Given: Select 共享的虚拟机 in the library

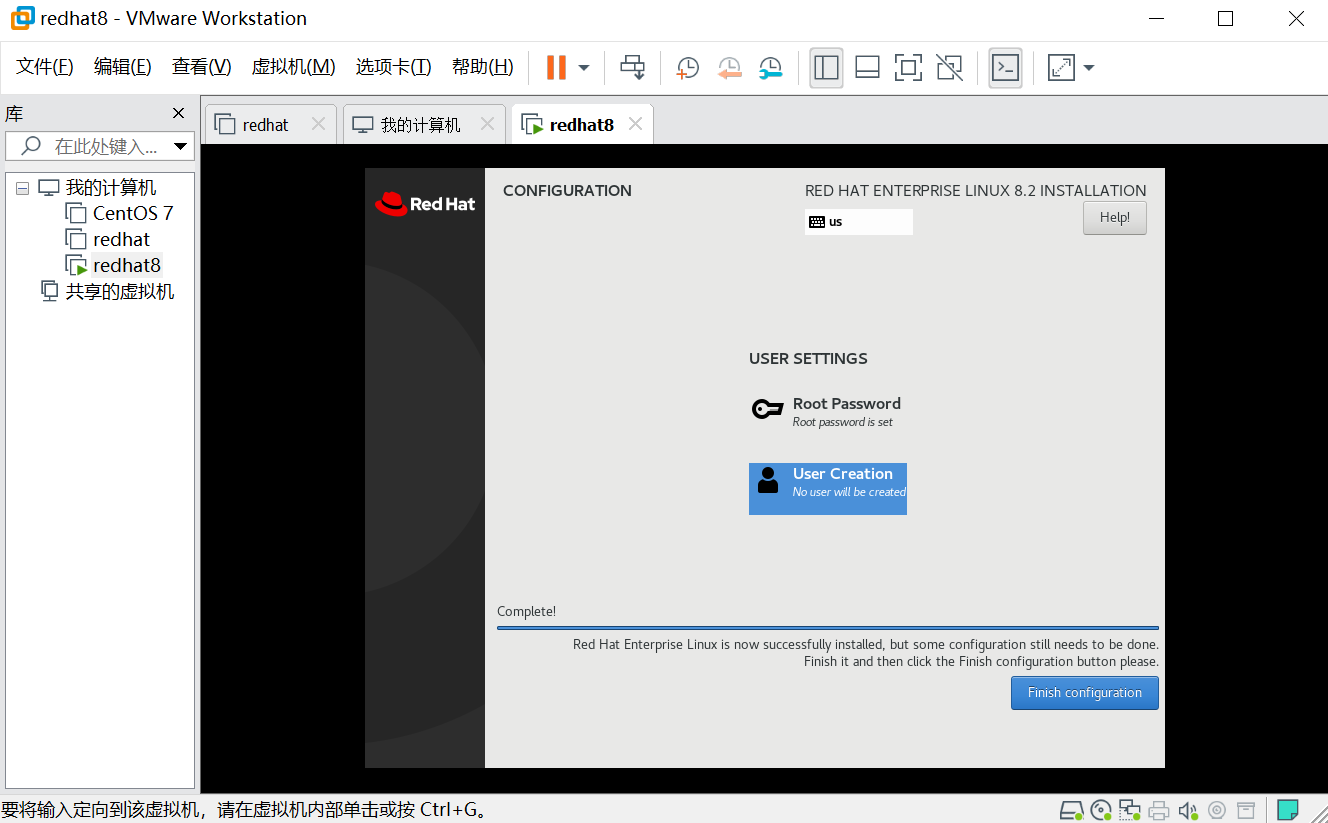Looking at the screenshot, I should tap(119, 291).
